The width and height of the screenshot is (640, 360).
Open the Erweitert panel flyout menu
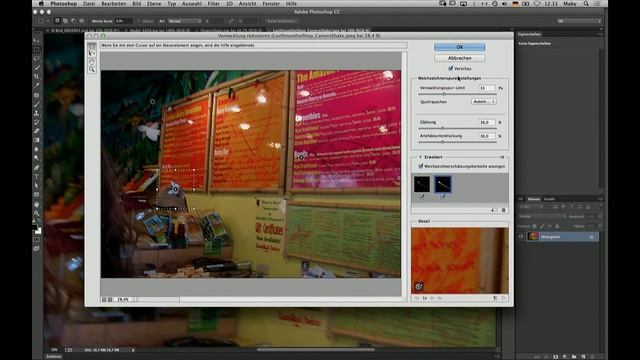[x=502, y=157]
